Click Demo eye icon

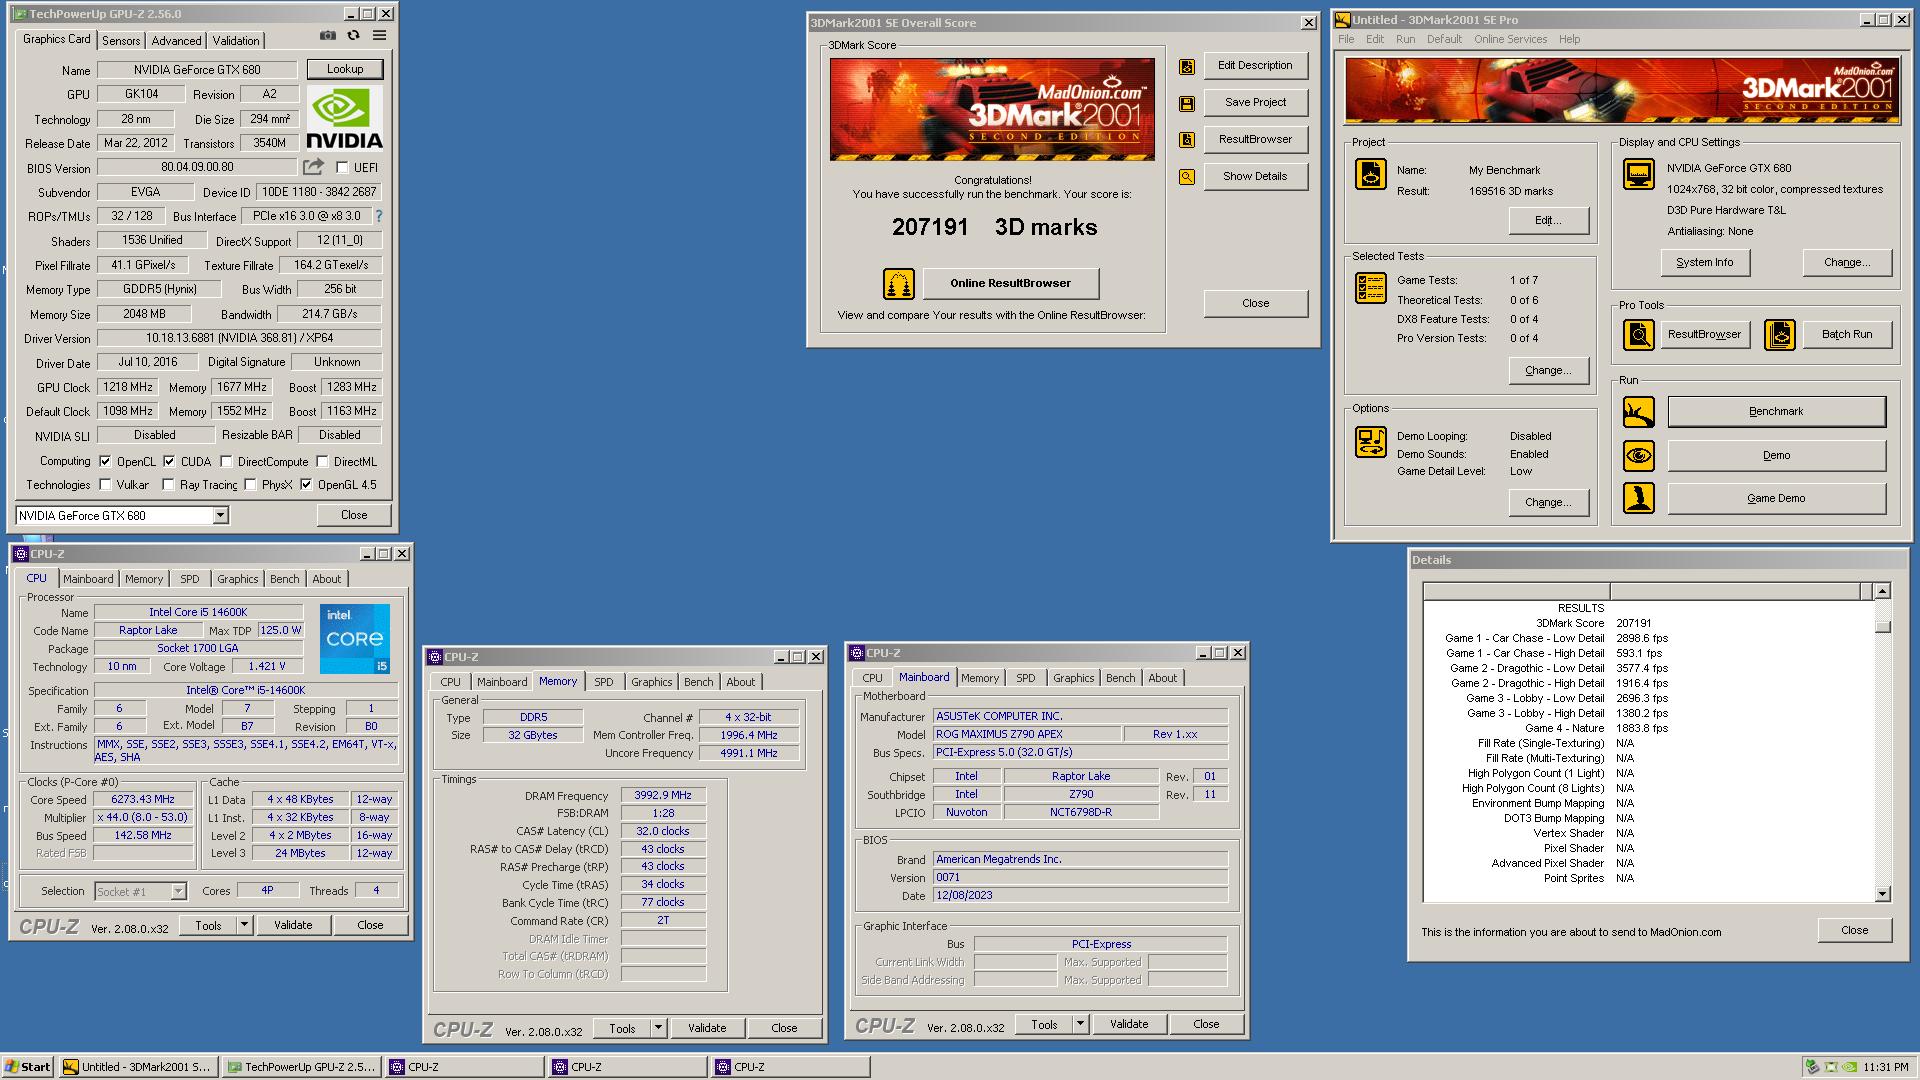(1639, 456)
